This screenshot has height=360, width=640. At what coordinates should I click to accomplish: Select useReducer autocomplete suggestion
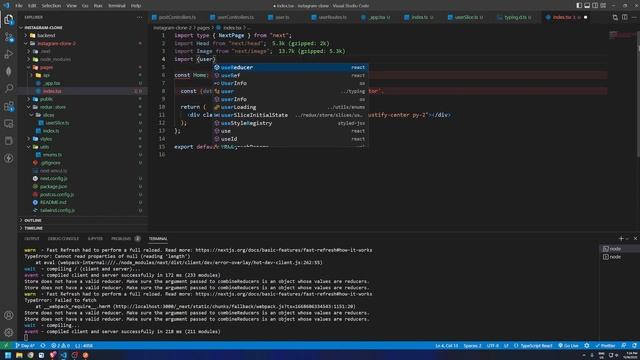(x=290, y=67)
